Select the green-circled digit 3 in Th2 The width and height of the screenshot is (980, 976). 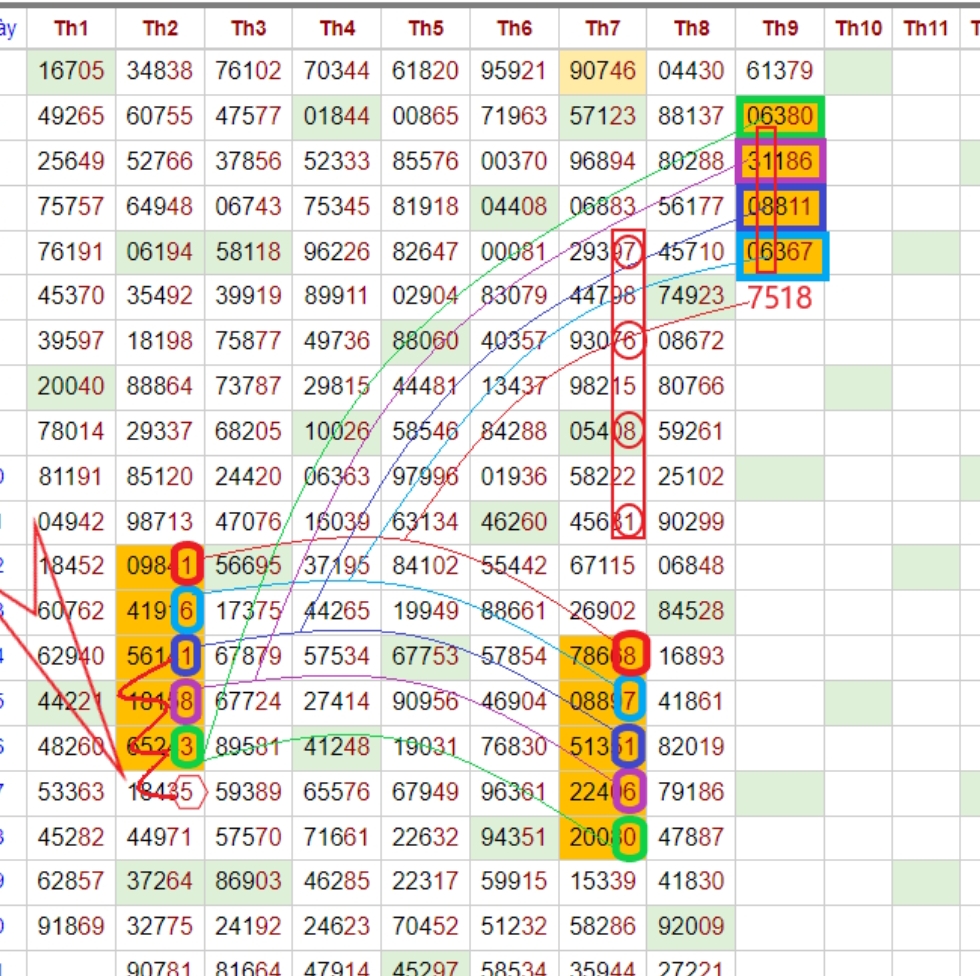(187, 746)
